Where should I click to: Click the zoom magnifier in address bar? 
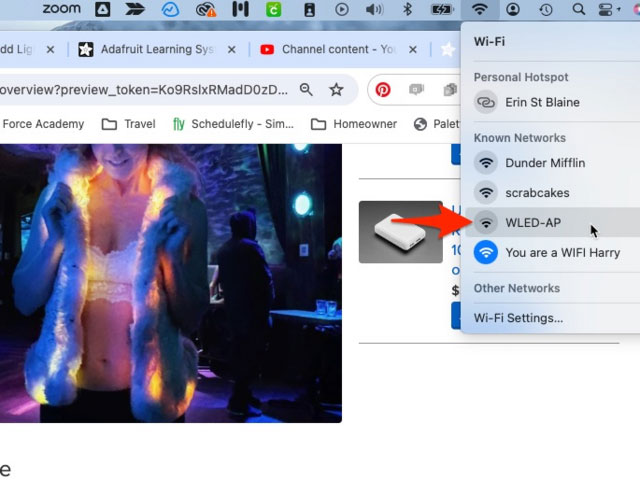pyautogui.click(x=306, y=89)
